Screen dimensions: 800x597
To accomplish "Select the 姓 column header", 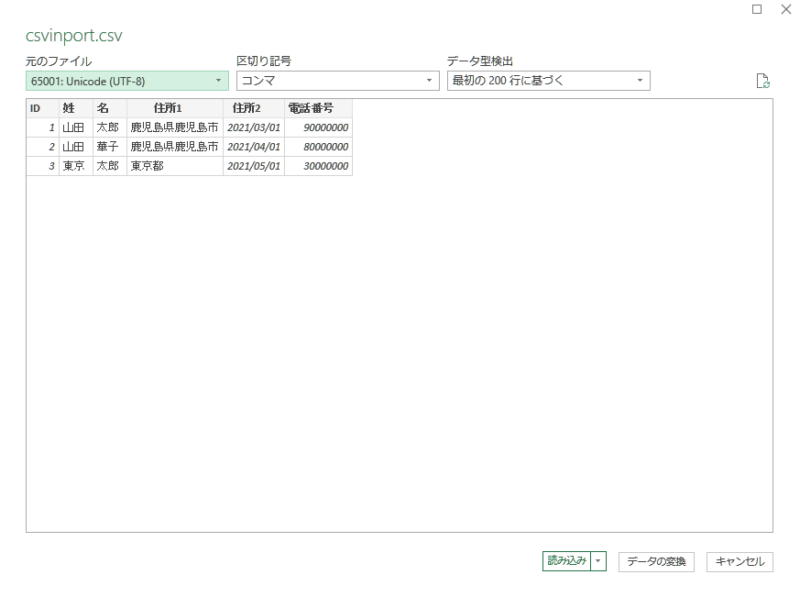I will tap(69, 109).
